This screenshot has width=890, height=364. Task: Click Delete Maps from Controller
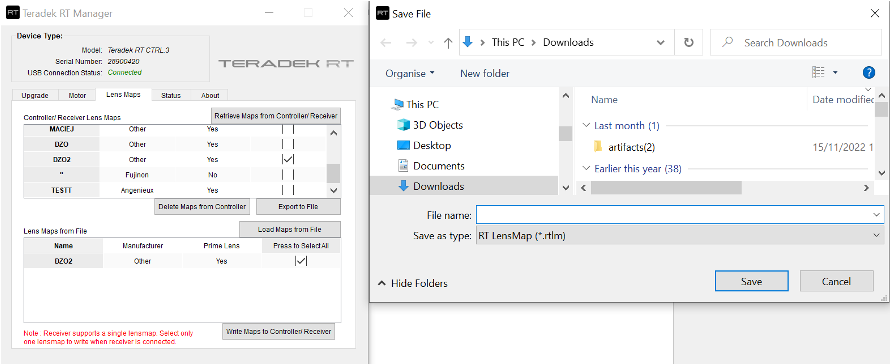[x=202, y=207]
